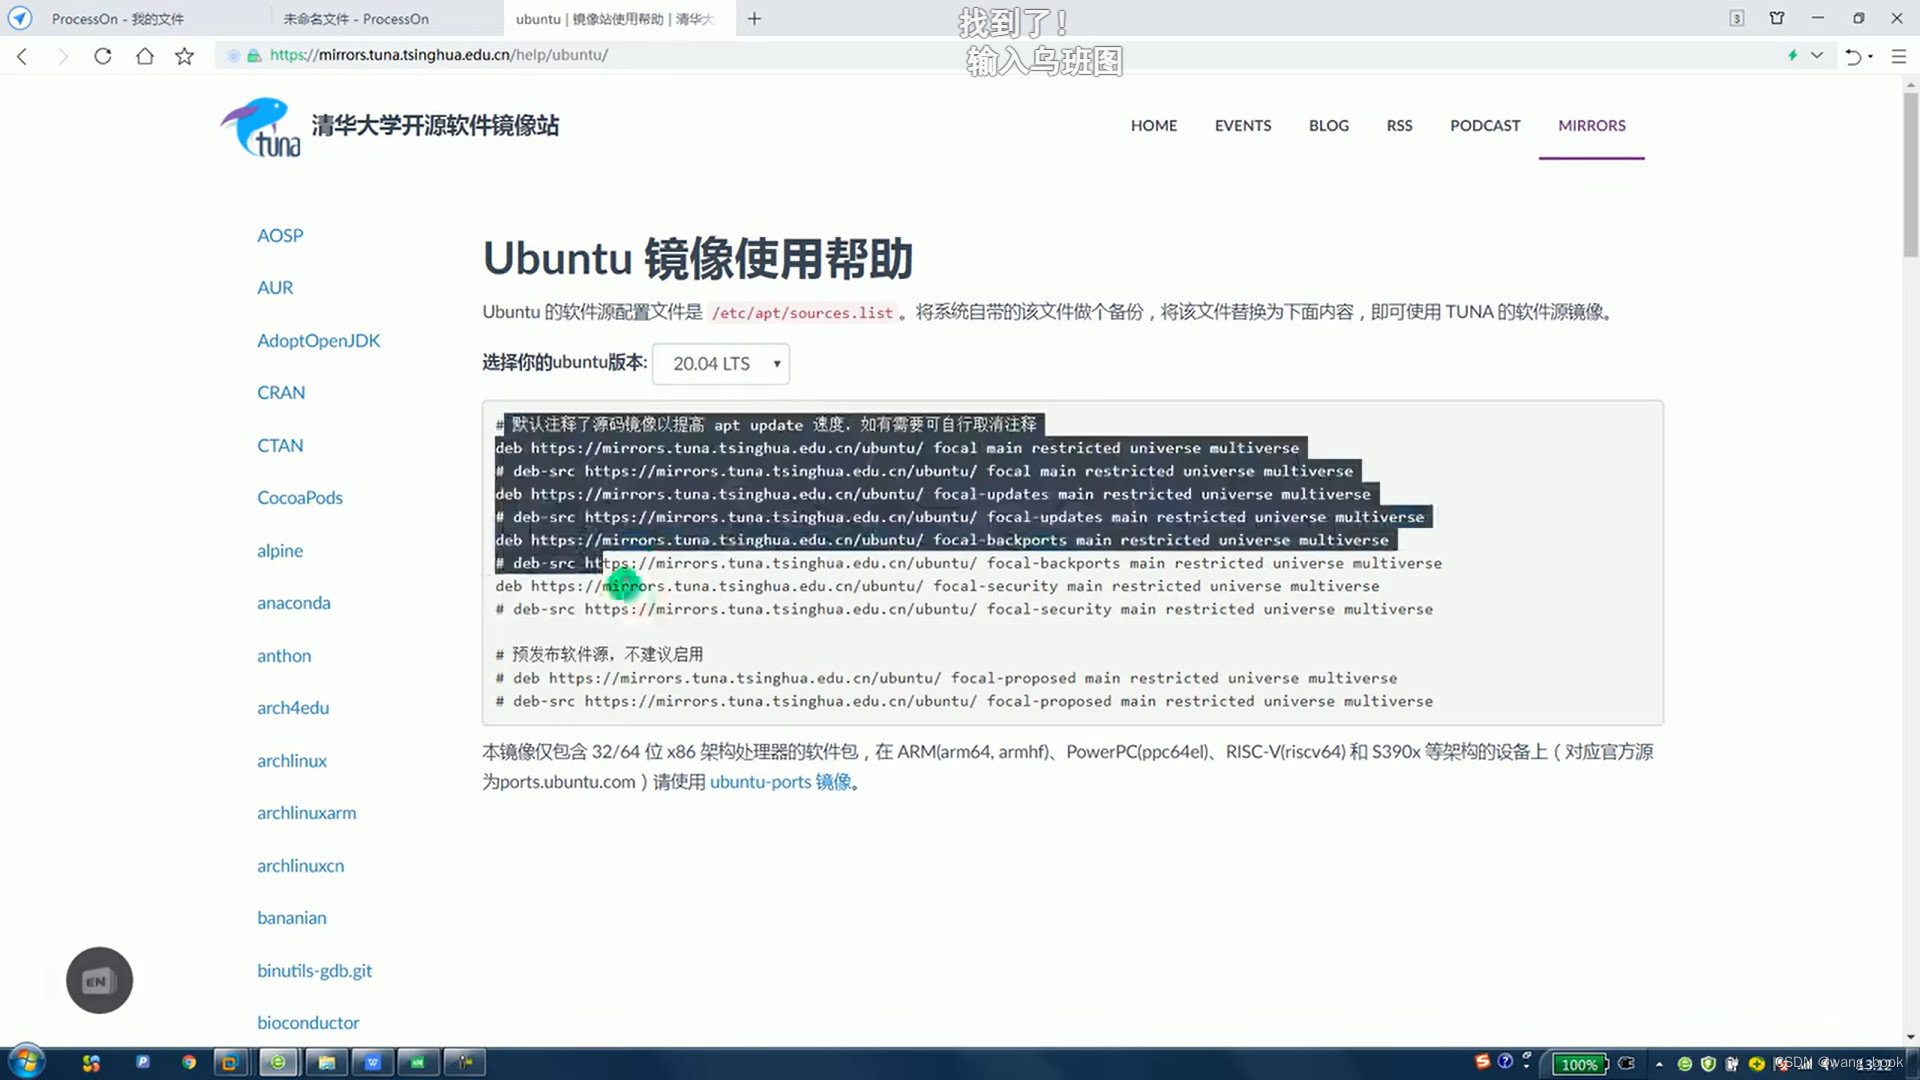Switch to the MIRRORS navigation tab
Screen dimensions: 1920x1080
click(1591, 125)
